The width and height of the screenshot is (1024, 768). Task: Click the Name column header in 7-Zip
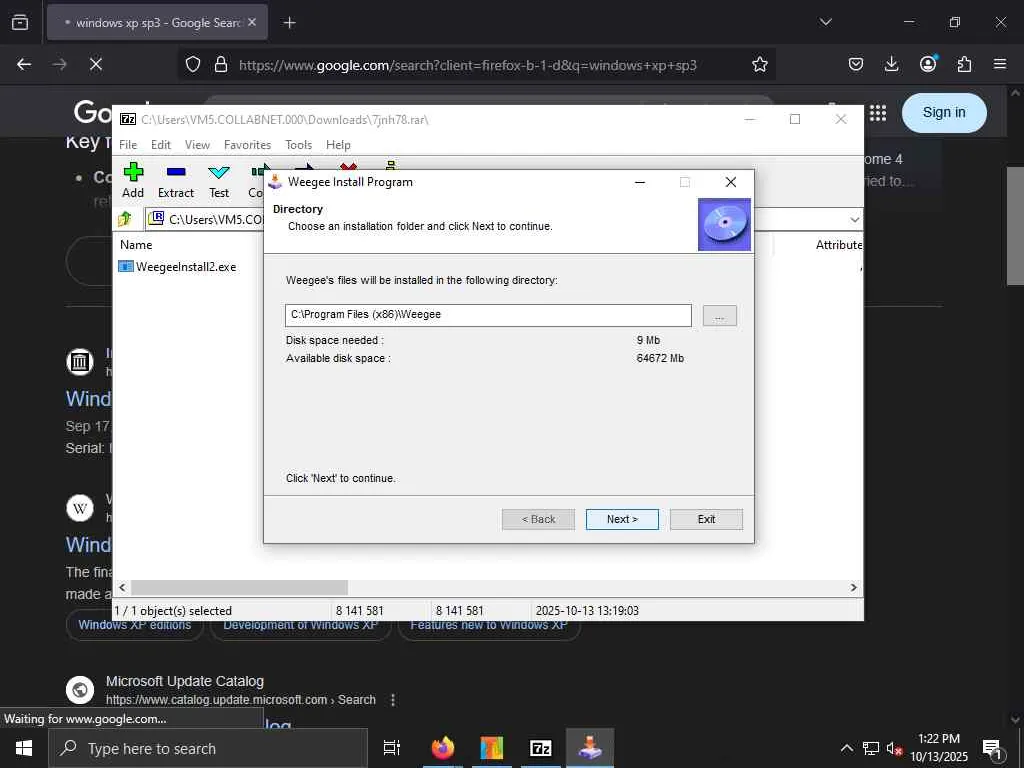136,245
